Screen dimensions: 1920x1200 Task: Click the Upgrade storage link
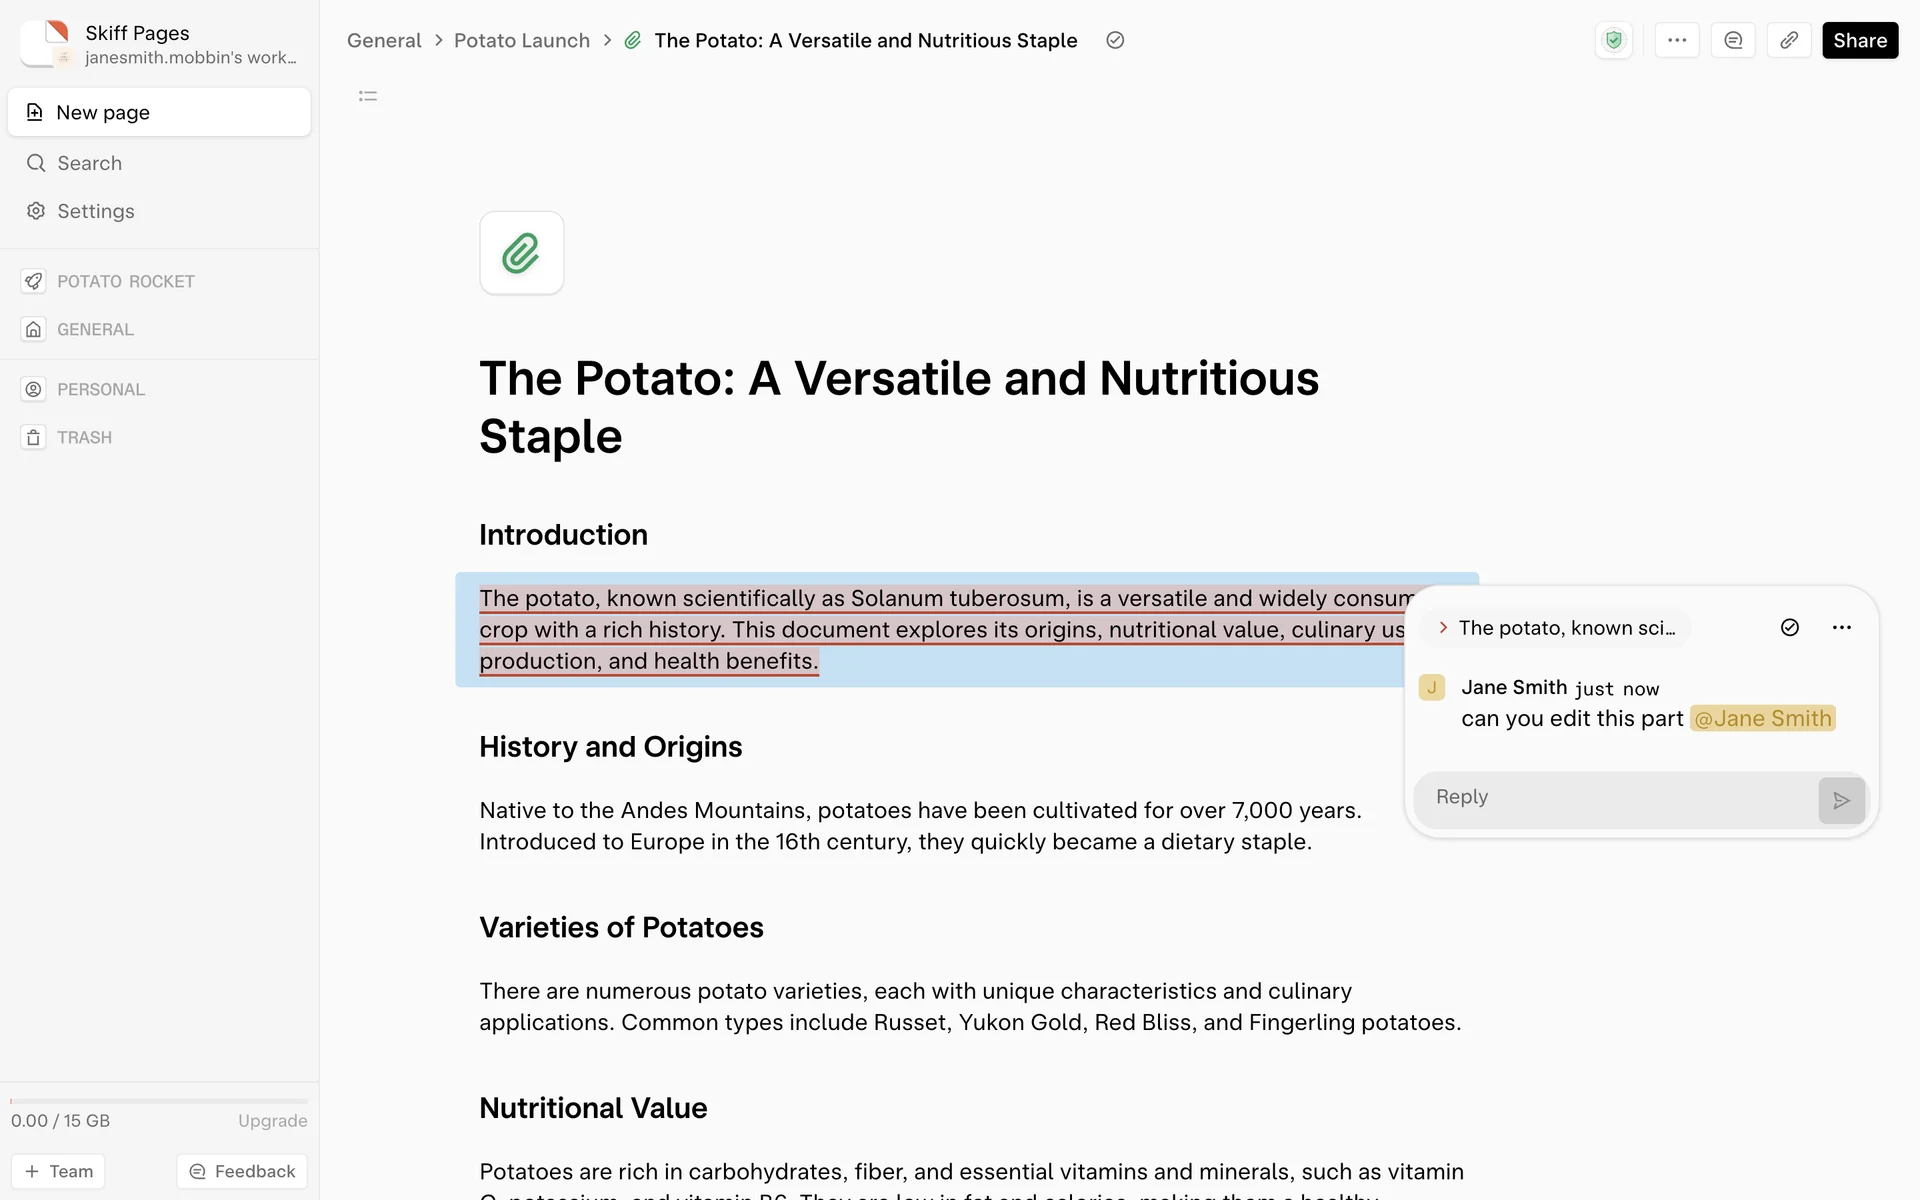[x=272, y=1120]
